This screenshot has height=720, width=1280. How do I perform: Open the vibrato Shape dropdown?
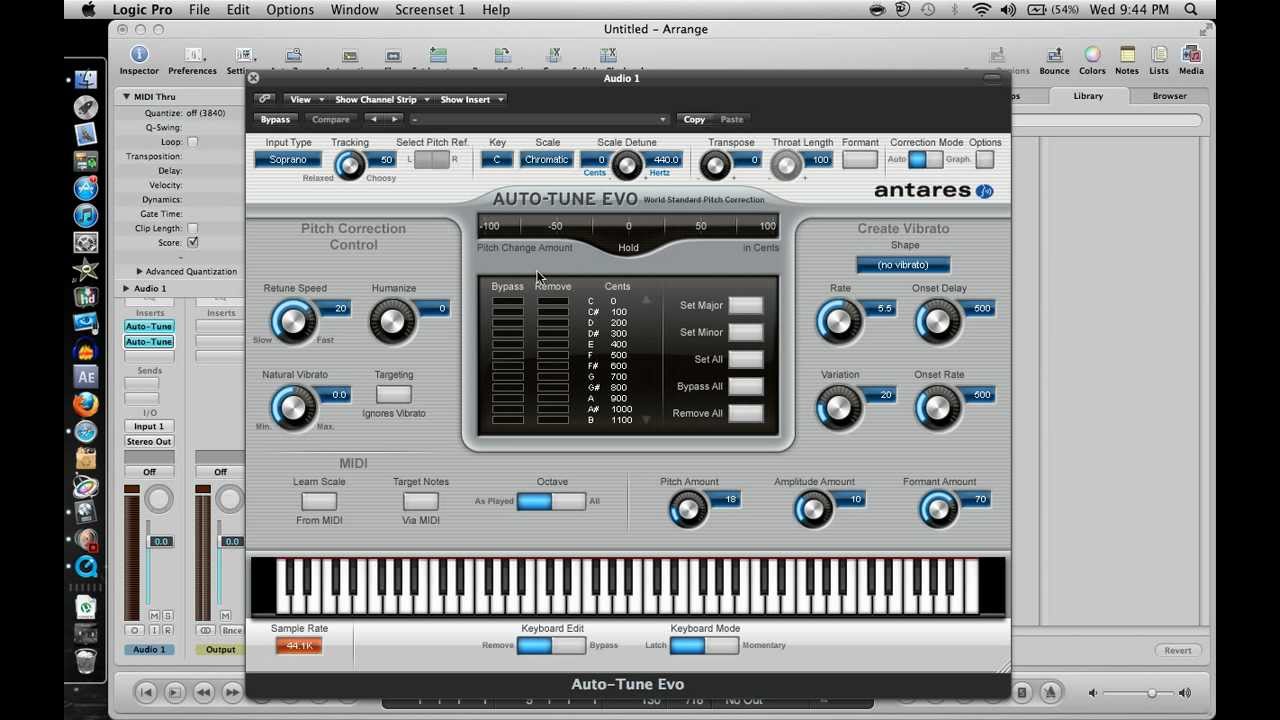903,265
